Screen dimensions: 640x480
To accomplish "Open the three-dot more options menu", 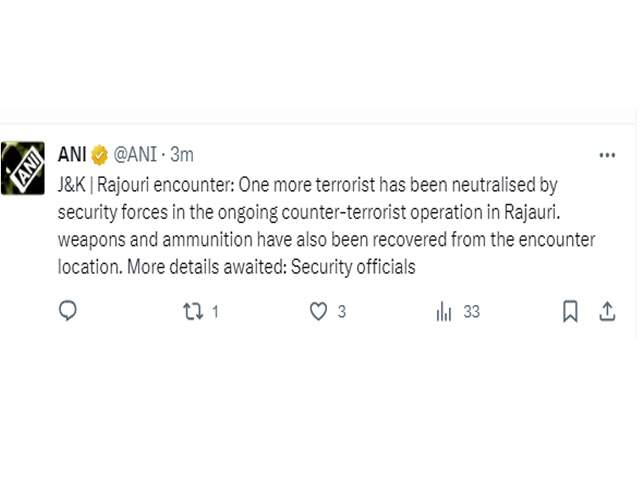I will pos(607,155).
